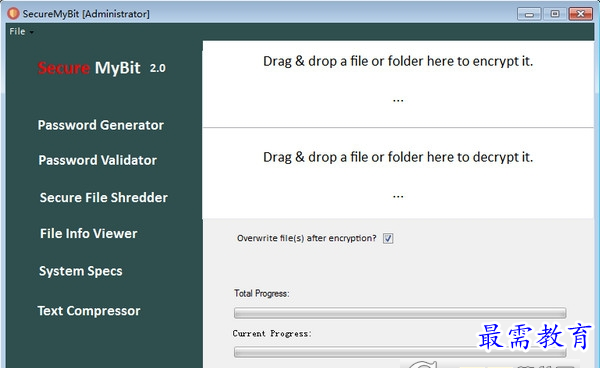Screen dimensions: 600x368
Task: Launch Secure File Shredder
Action: coord(104,197)
